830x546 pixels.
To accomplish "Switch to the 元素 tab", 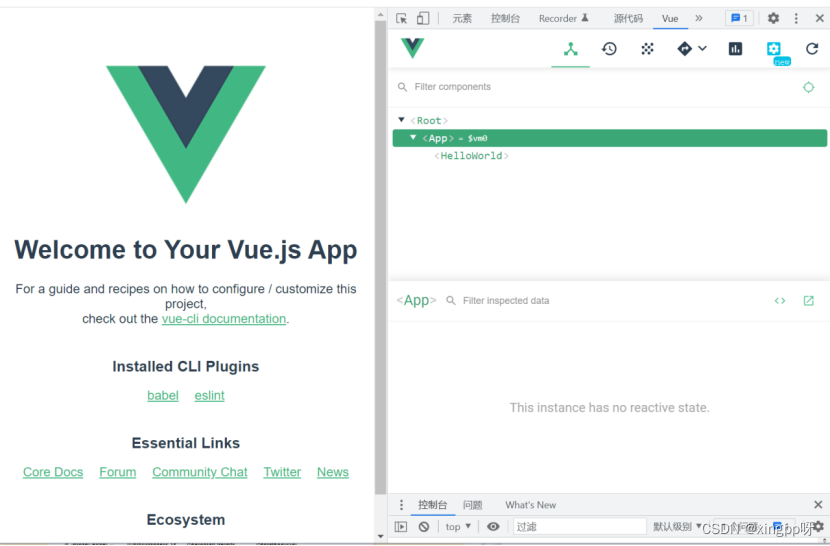I will [462, 19].
